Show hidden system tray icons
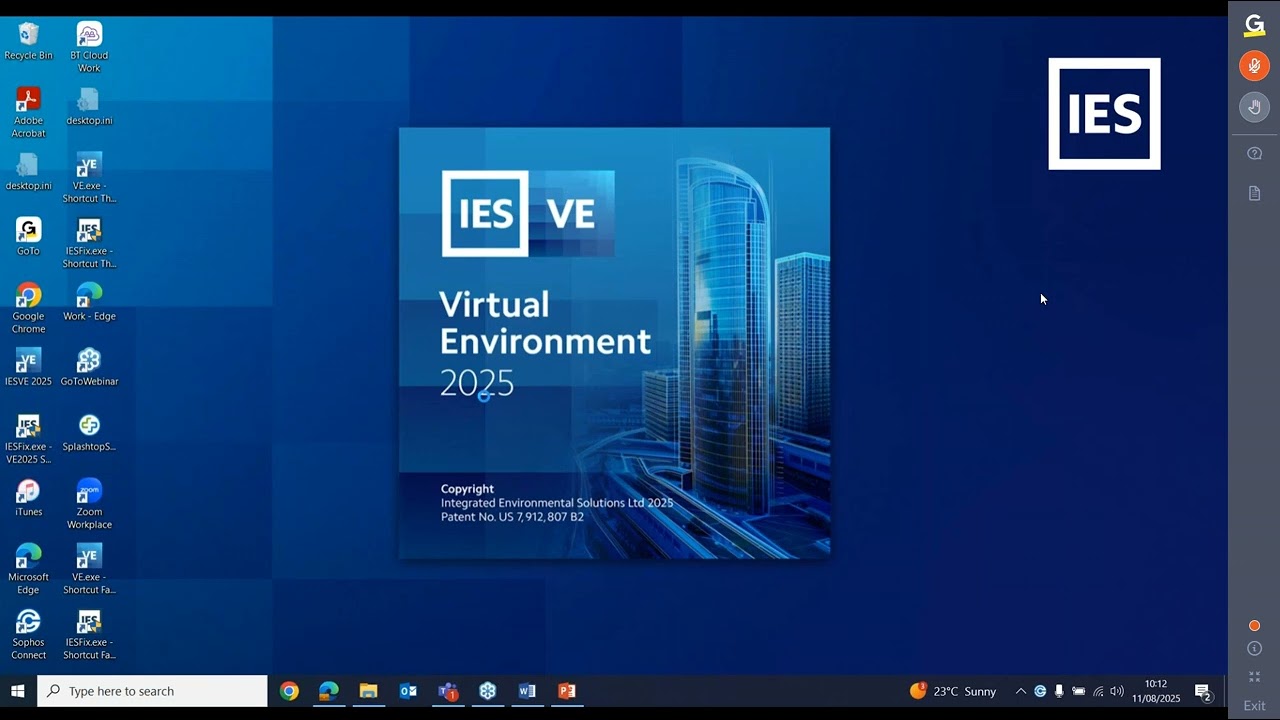The height and width of the screenshot is (720, 1280). [x=1020, y=691]
